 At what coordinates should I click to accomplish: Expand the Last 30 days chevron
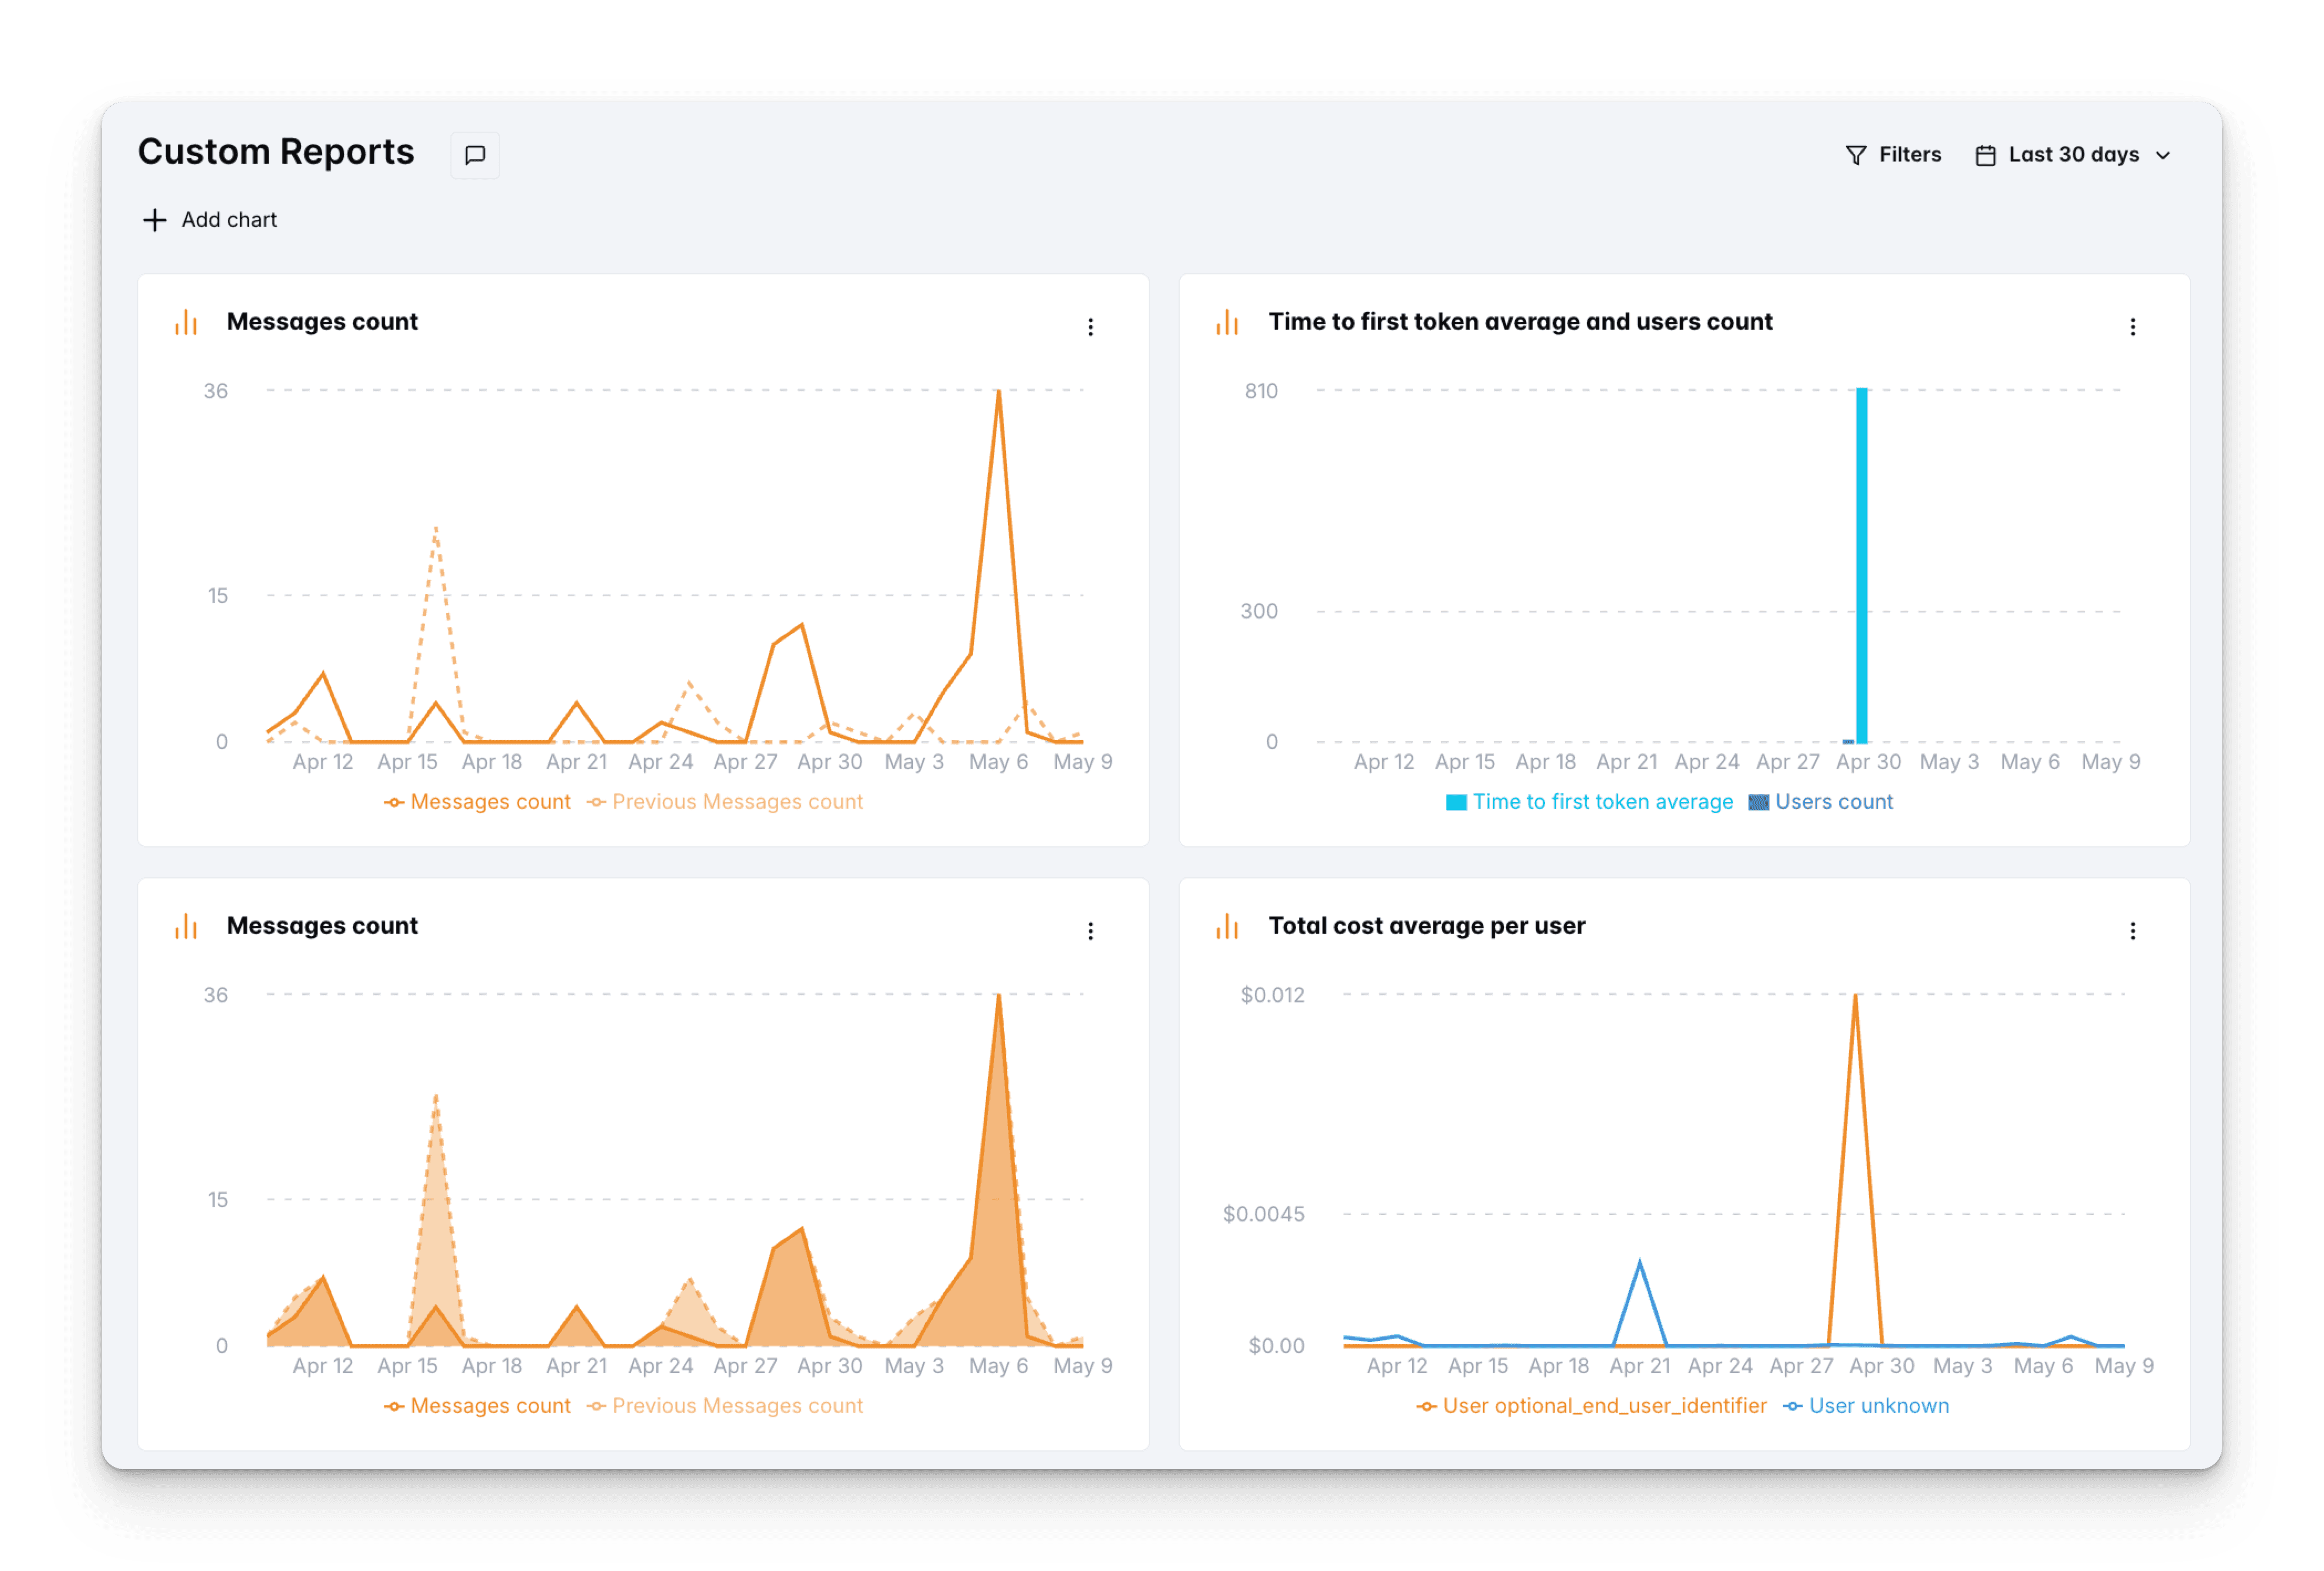[2163, 155]
